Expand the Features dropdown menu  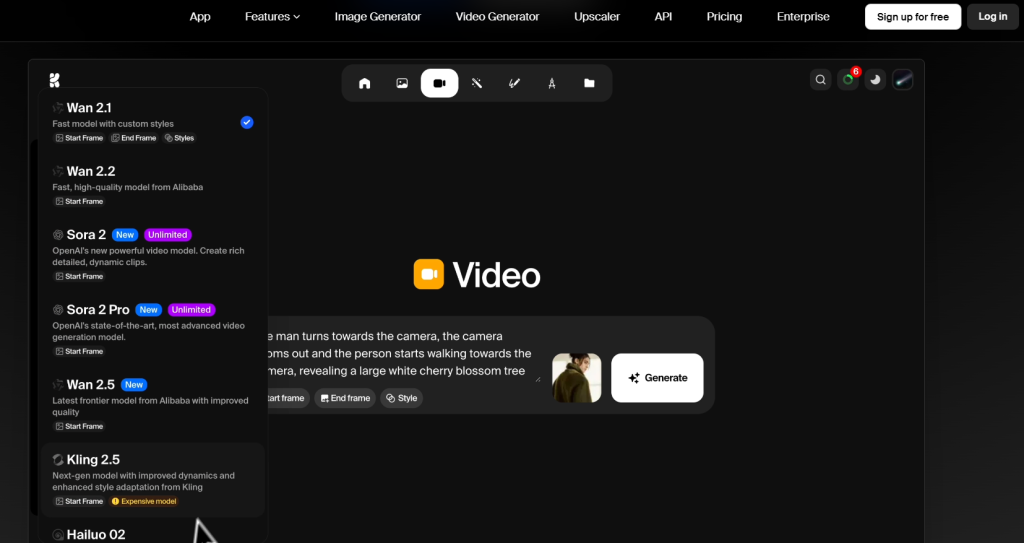click(x=272, y=17)
